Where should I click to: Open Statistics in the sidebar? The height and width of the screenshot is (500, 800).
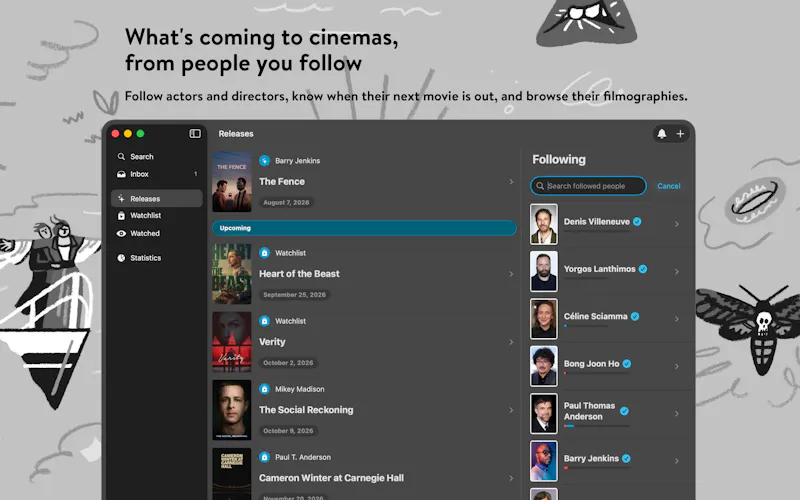coord(157,258)
